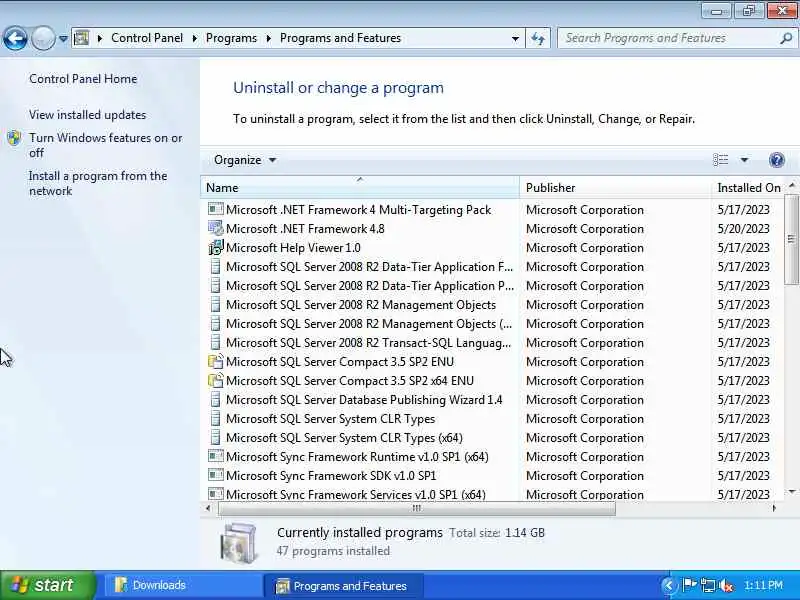Click SQL Server System CLR Types (x64) icon

tap(216, 438)
